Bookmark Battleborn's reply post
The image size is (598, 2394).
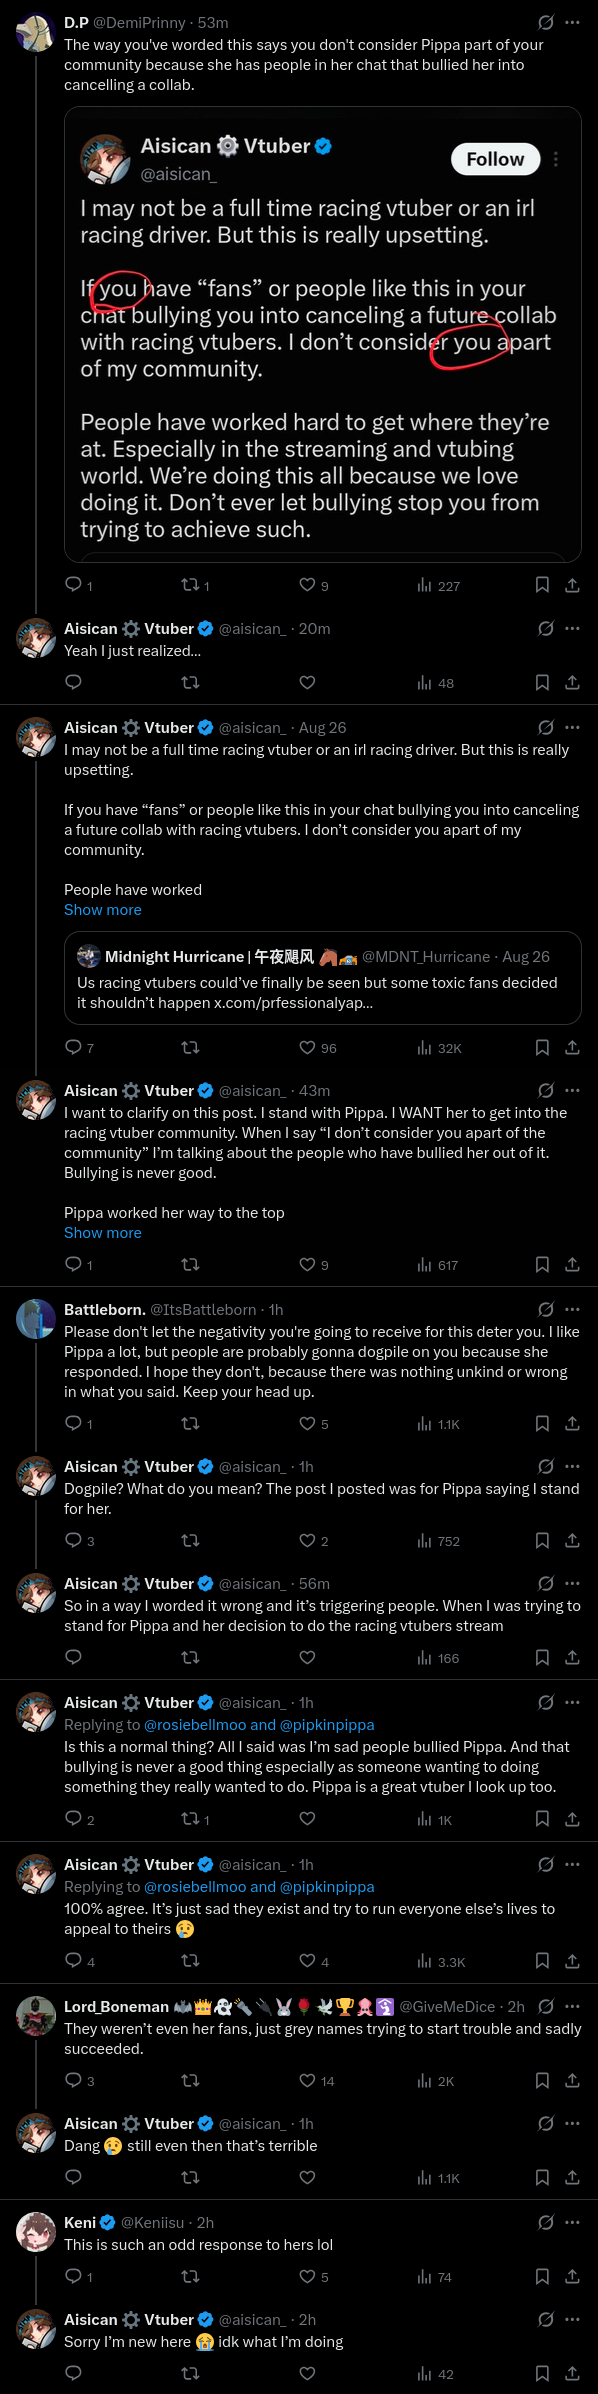pyautogui.click(x=542, y=1423)
